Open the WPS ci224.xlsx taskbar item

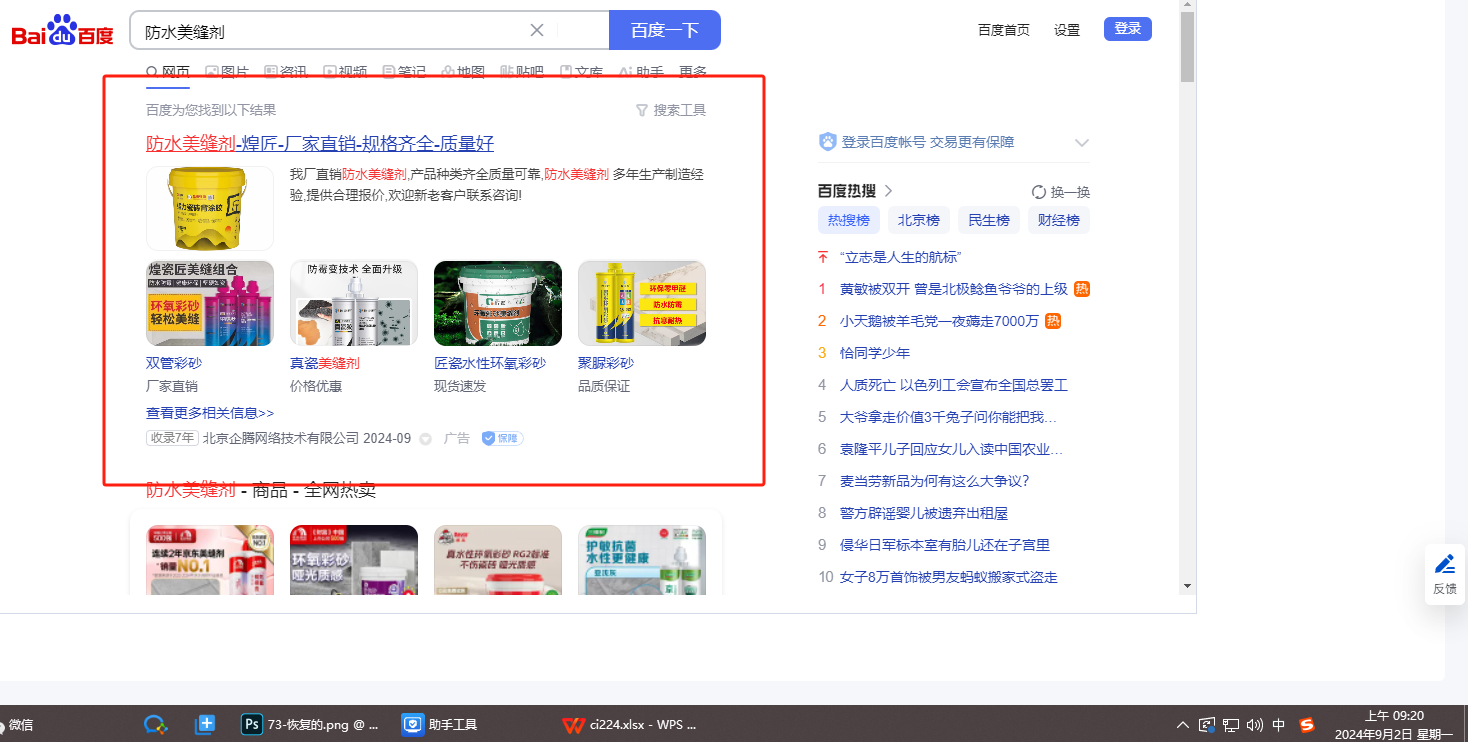[x=630, y=725]
